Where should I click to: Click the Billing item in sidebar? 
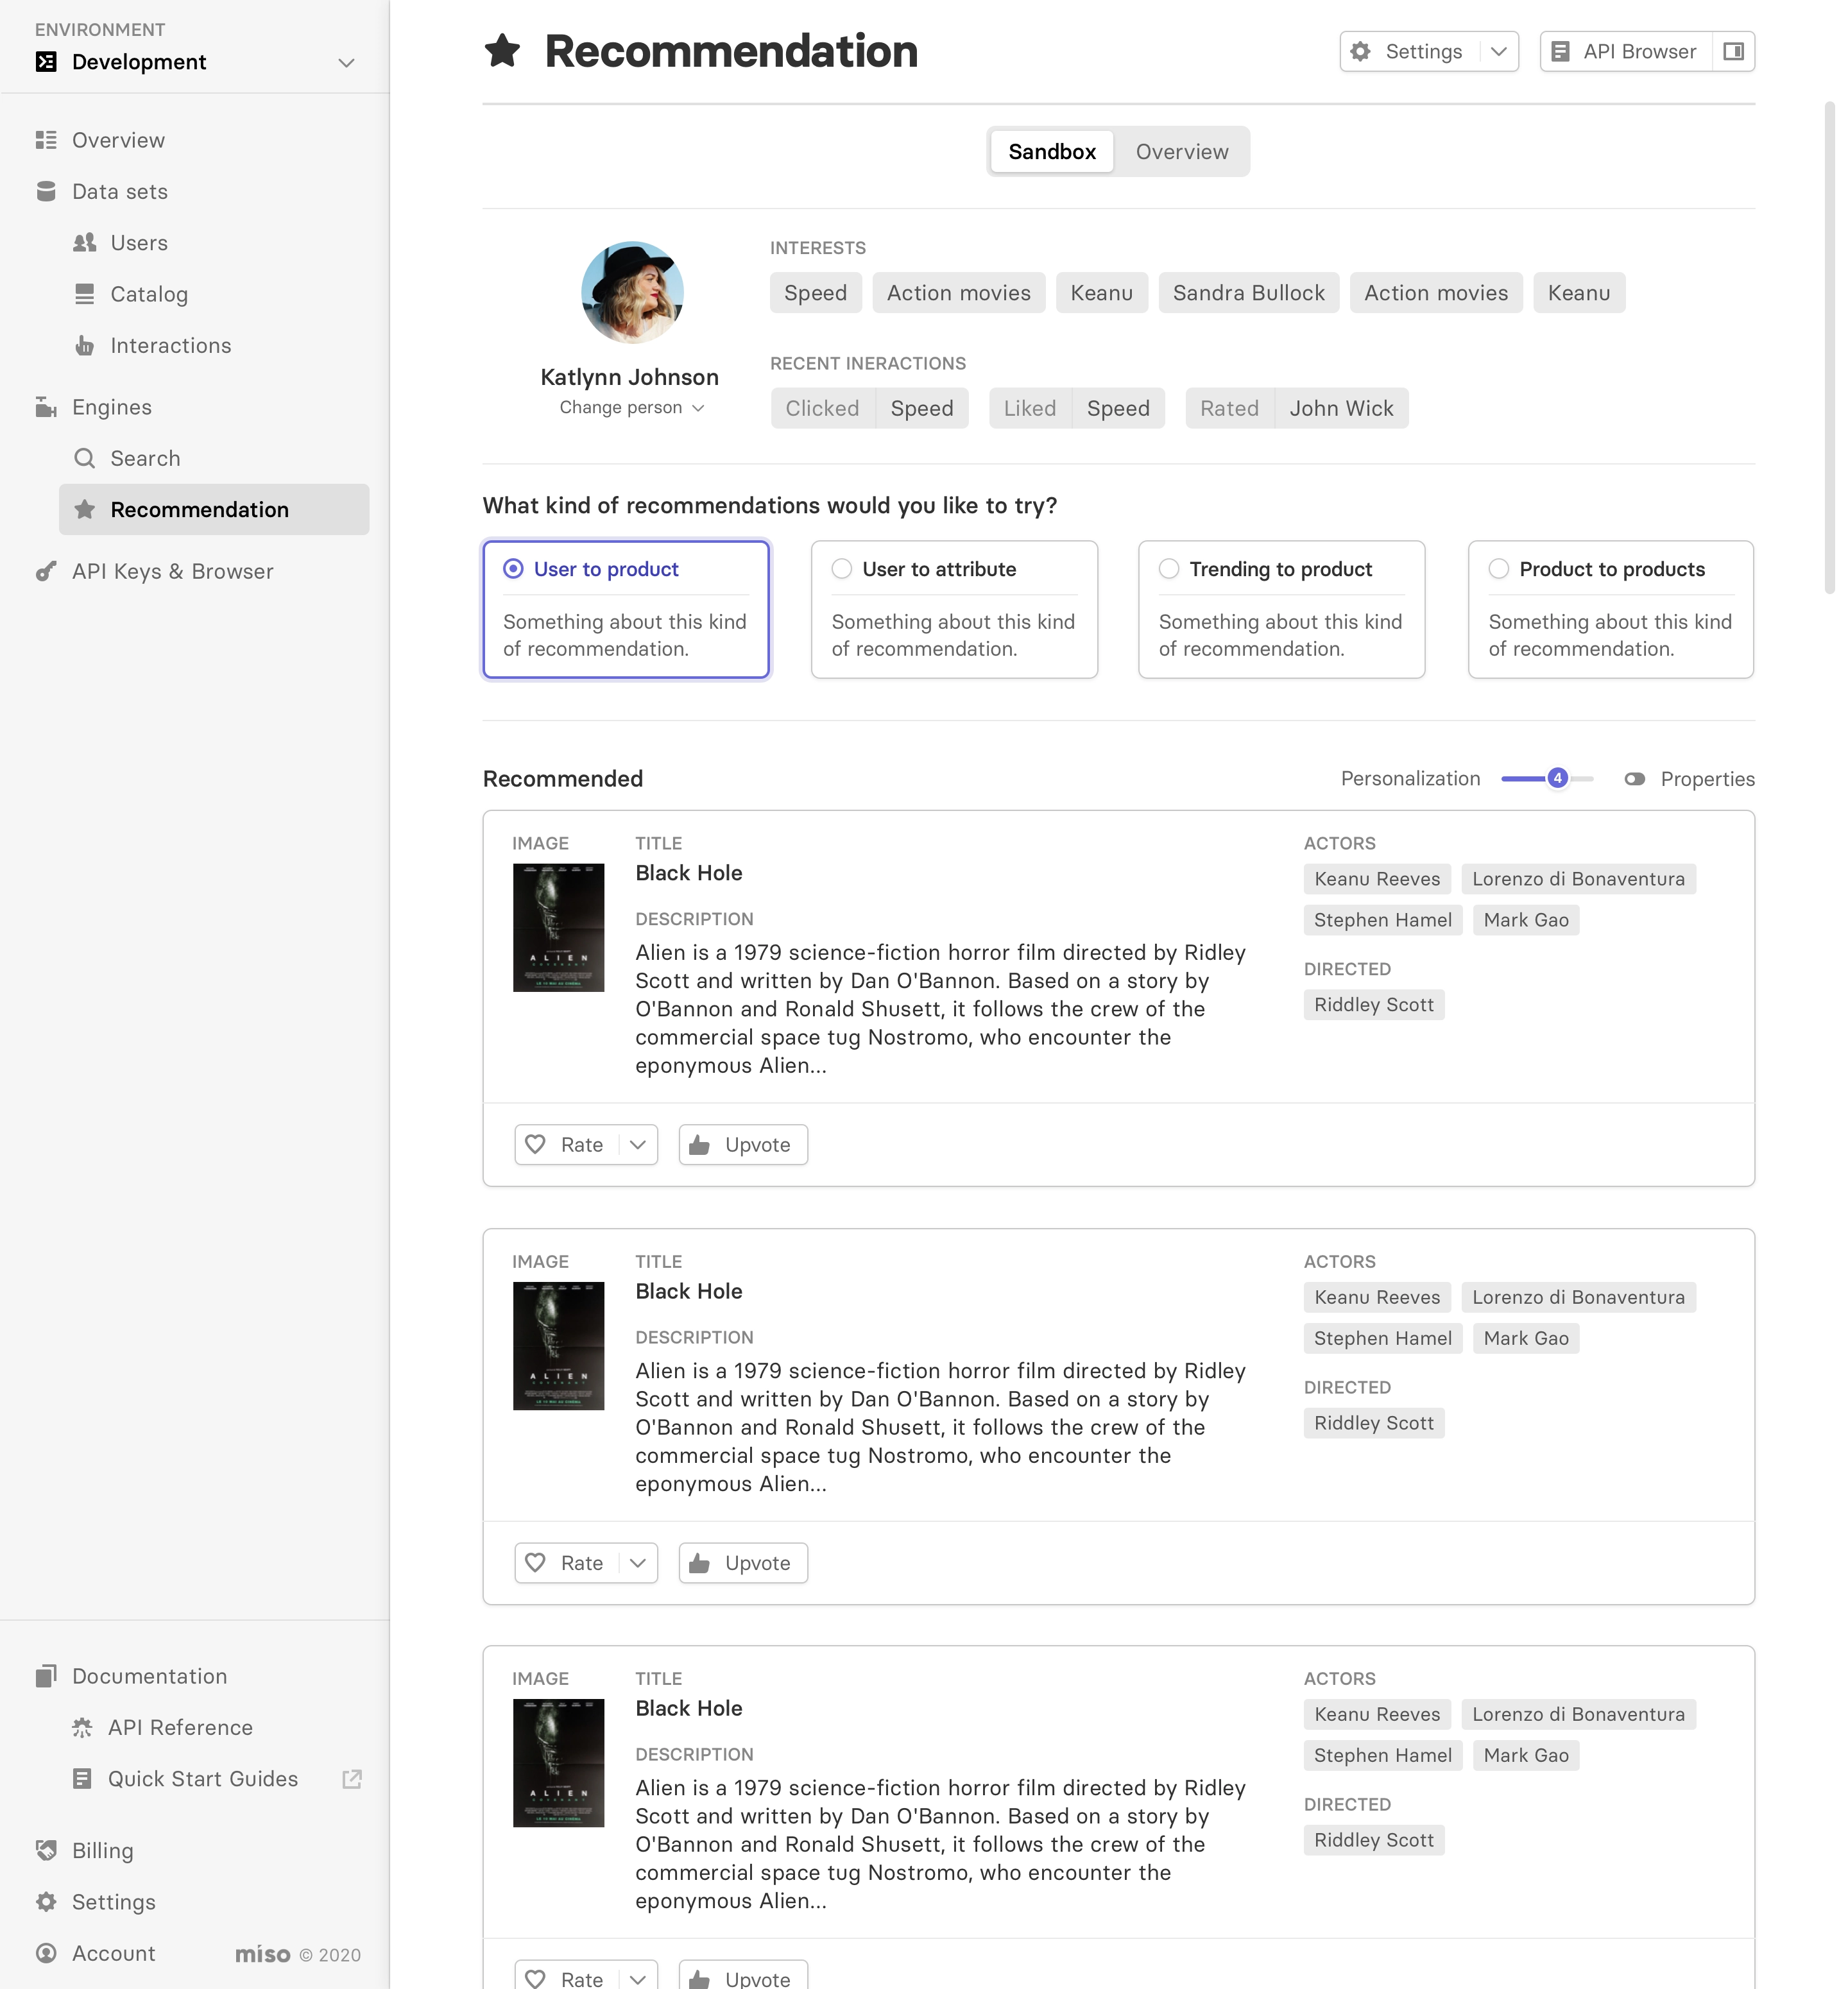[102, 1850]
